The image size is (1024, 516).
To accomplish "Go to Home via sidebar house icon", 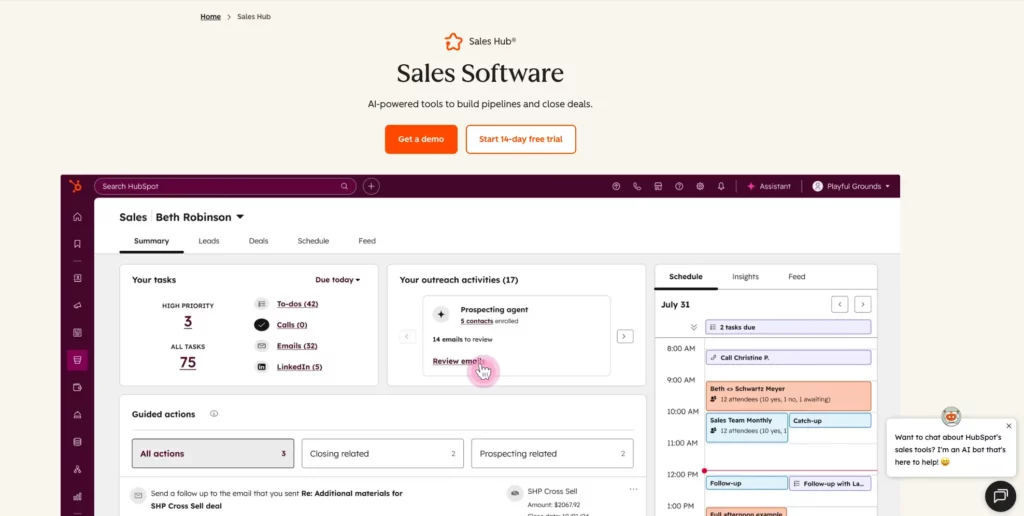I will [x=77, y=217].
